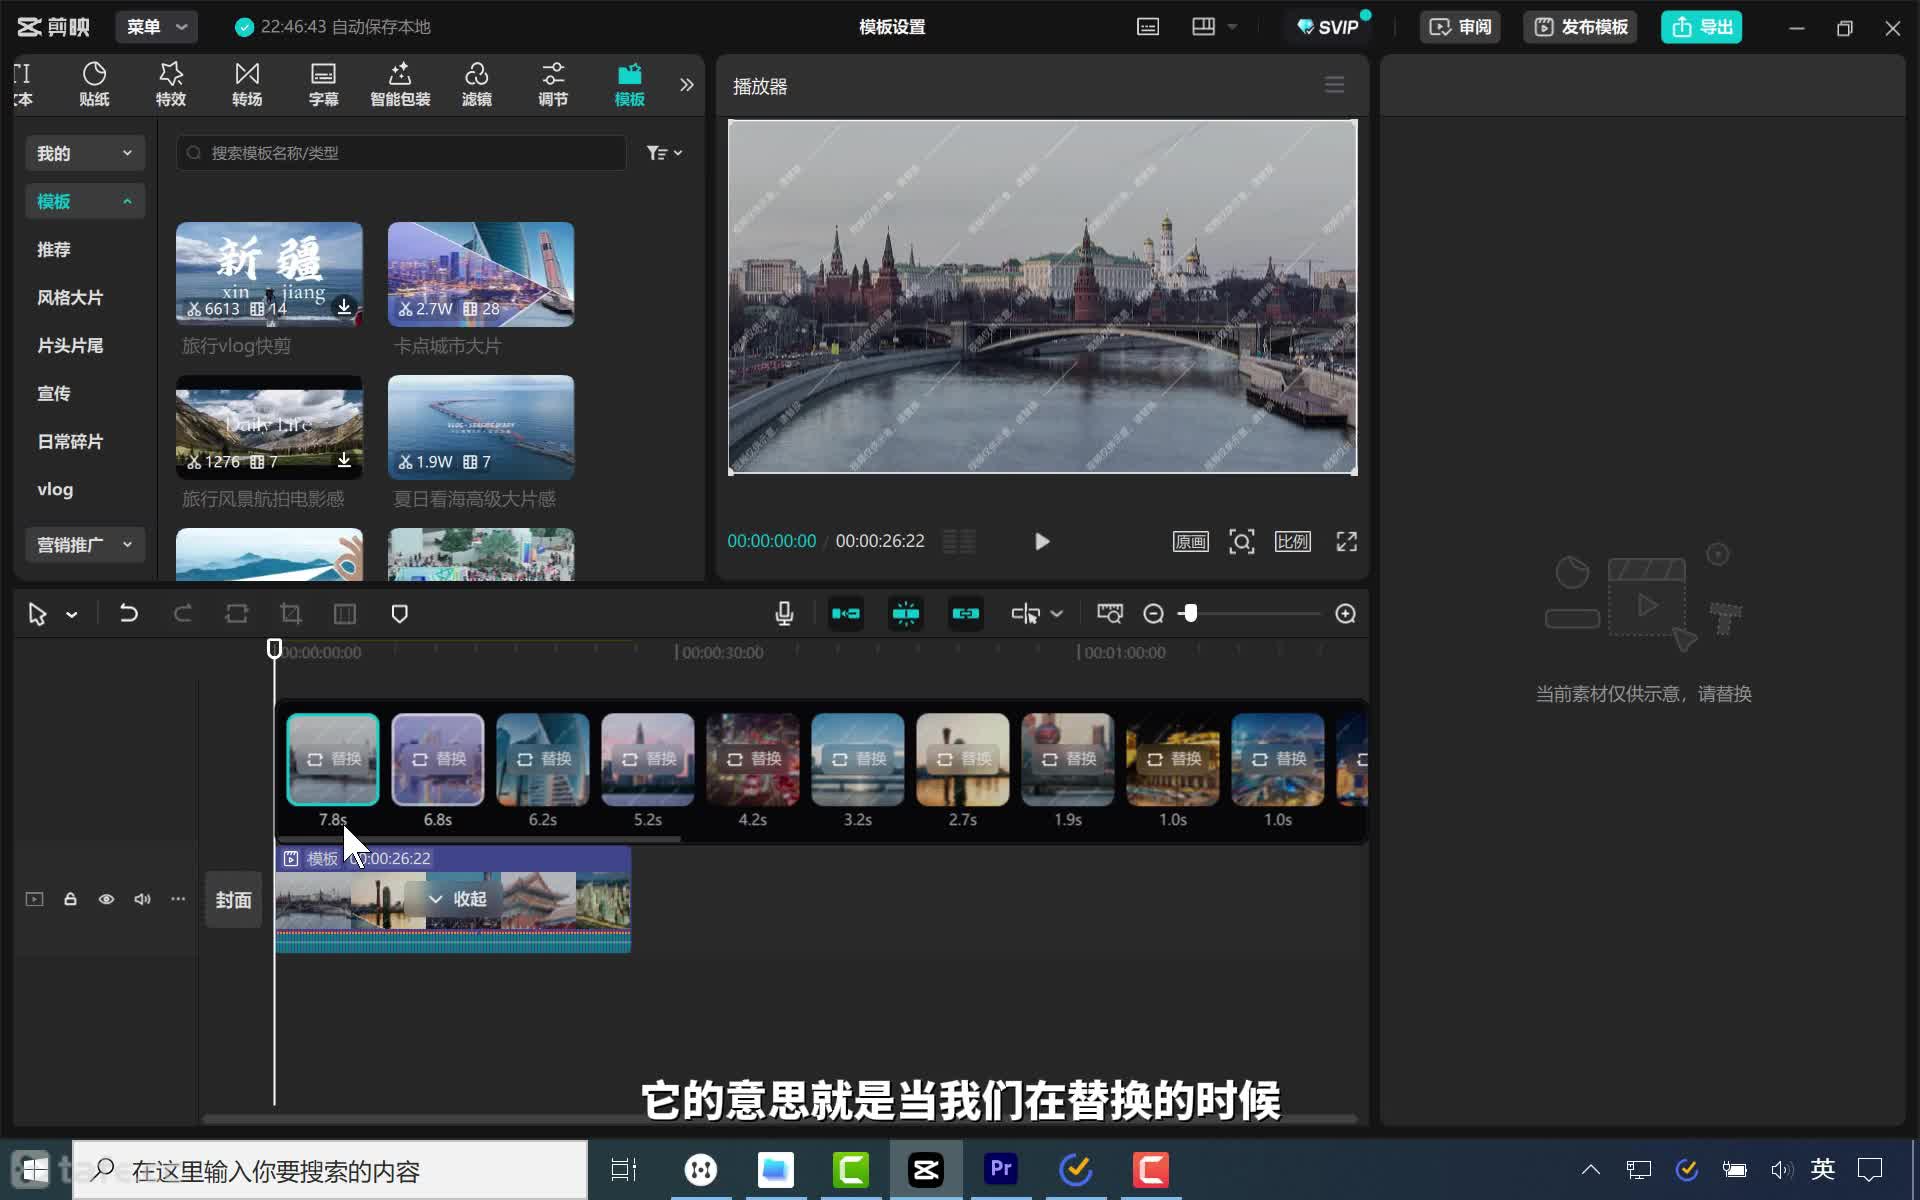This screenshot has width=1920, height=1200.
Task: Play the preview video
Action: click(x=1042, y=541)
